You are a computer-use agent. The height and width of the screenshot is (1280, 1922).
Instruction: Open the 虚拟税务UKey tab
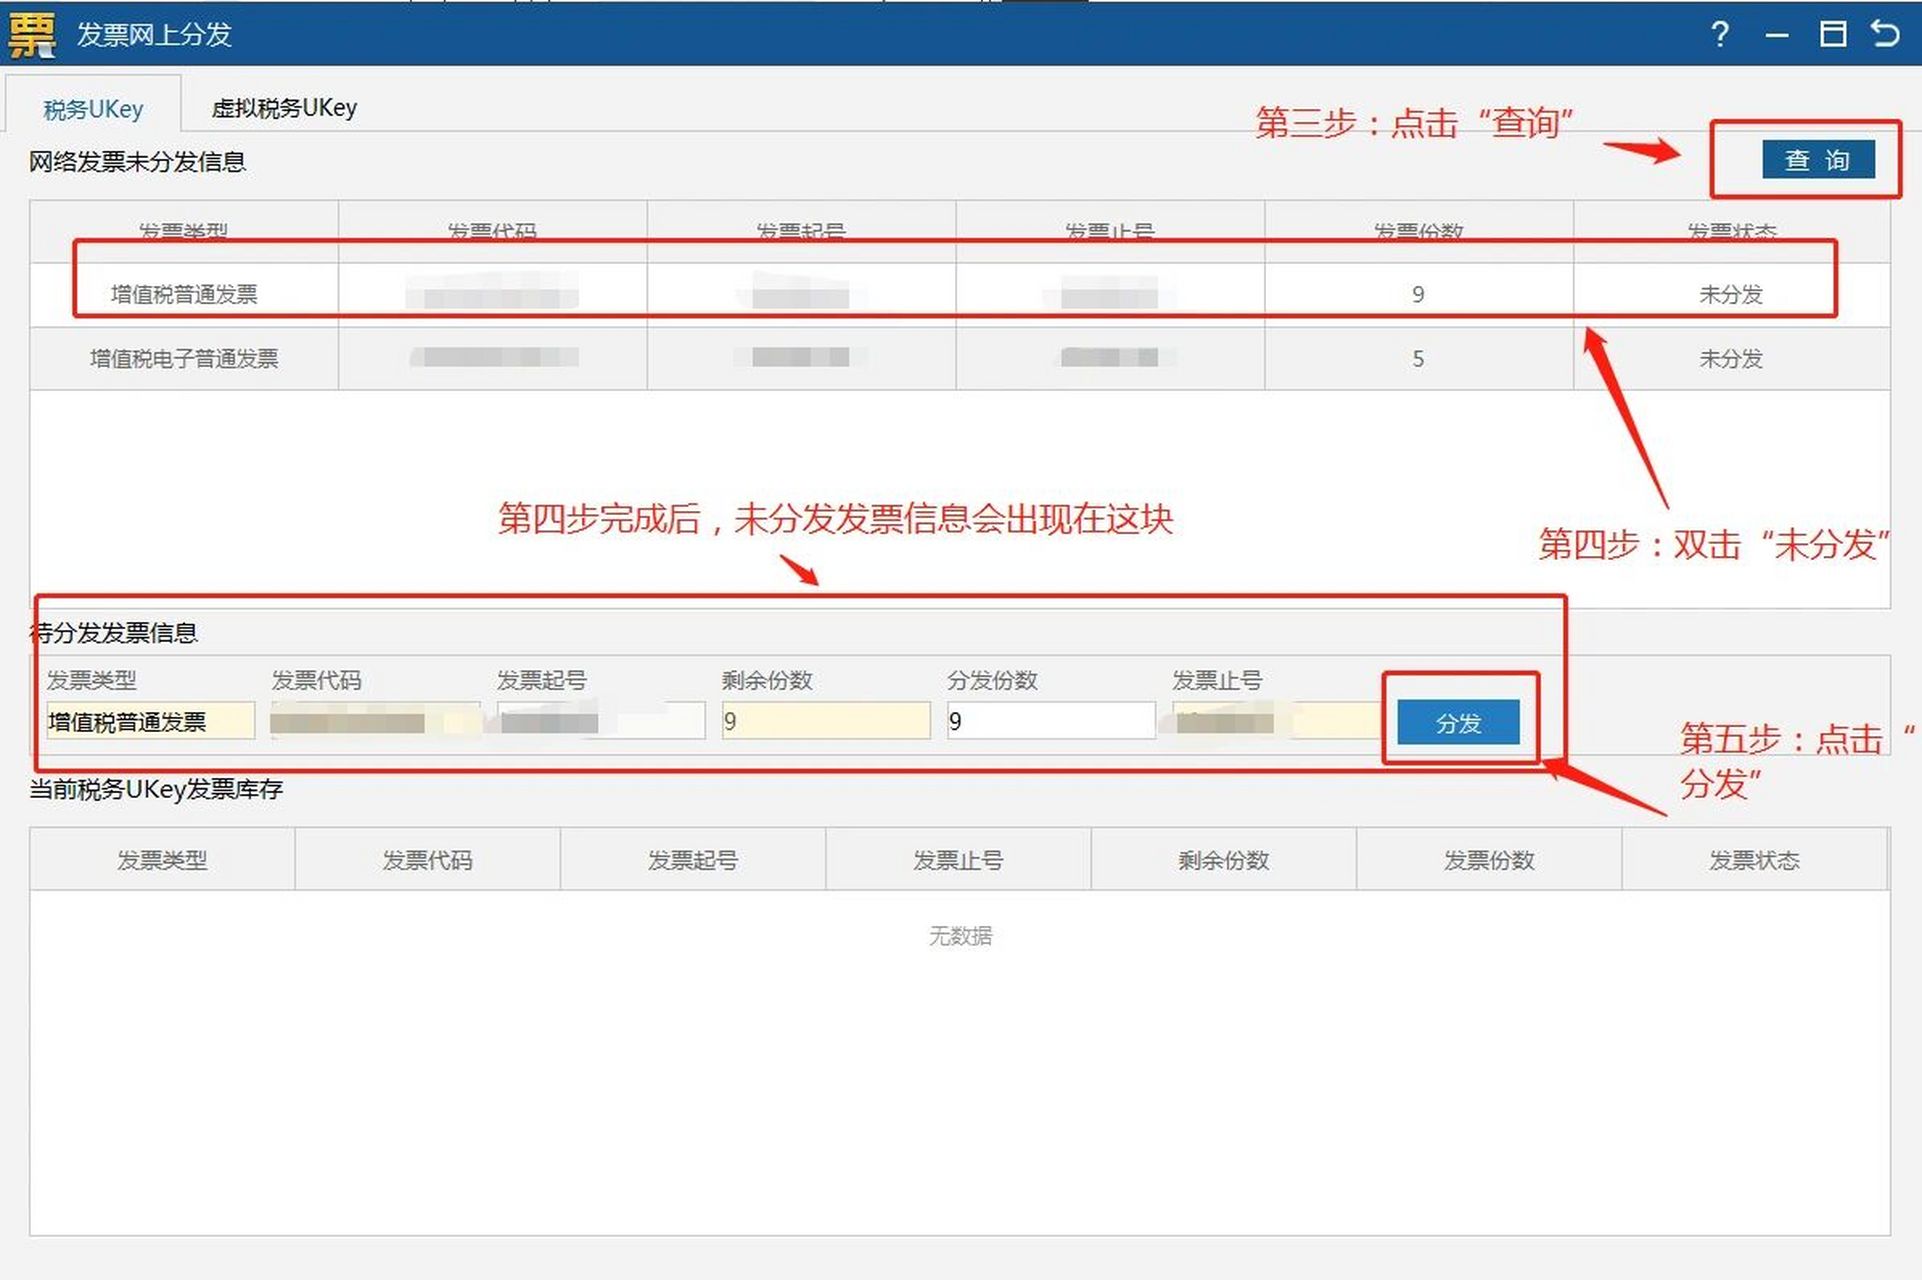[x=284, y=107]
